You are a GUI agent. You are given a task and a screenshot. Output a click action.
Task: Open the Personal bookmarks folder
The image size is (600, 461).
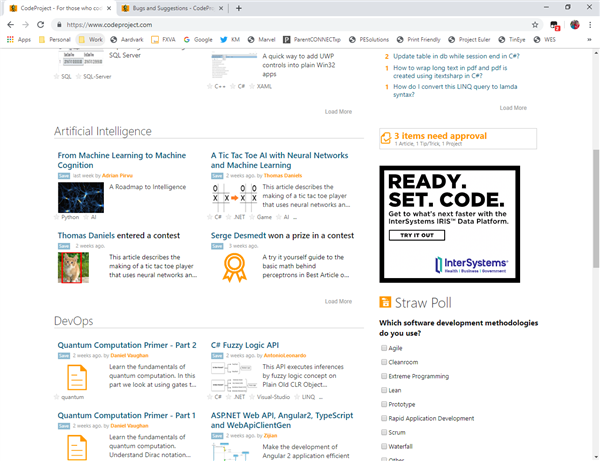[55, 39]
